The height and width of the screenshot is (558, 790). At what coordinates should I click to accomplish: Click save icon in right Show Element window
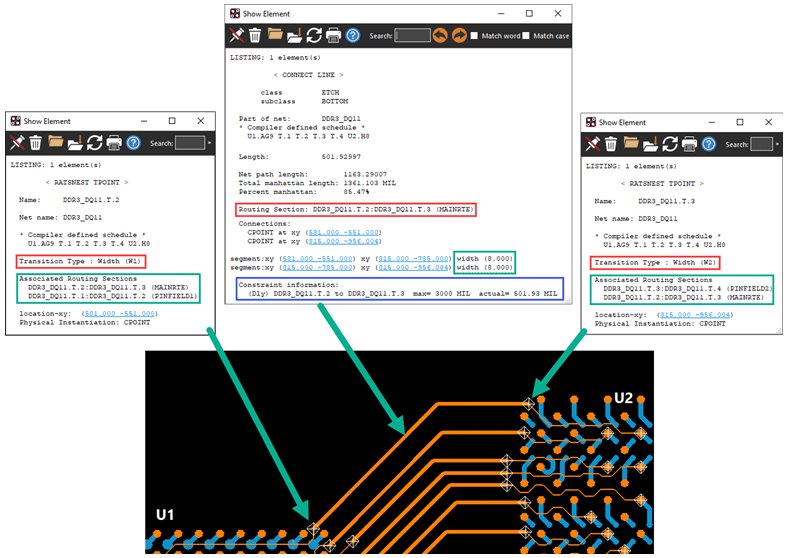(650, 145)
